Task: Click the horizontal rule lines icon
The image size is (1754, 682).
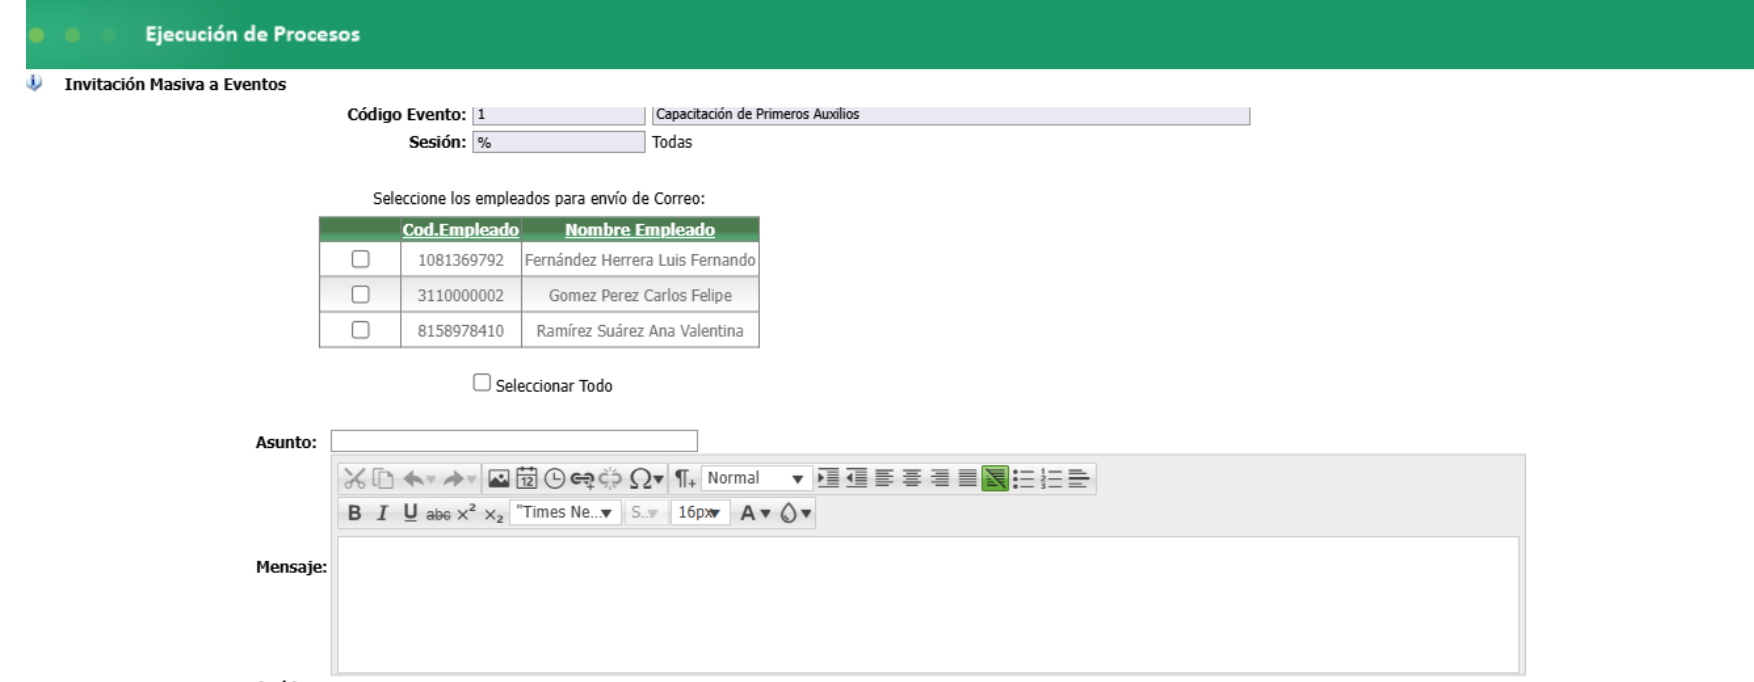Action: pyautogui.click(x=1079, y=479)
